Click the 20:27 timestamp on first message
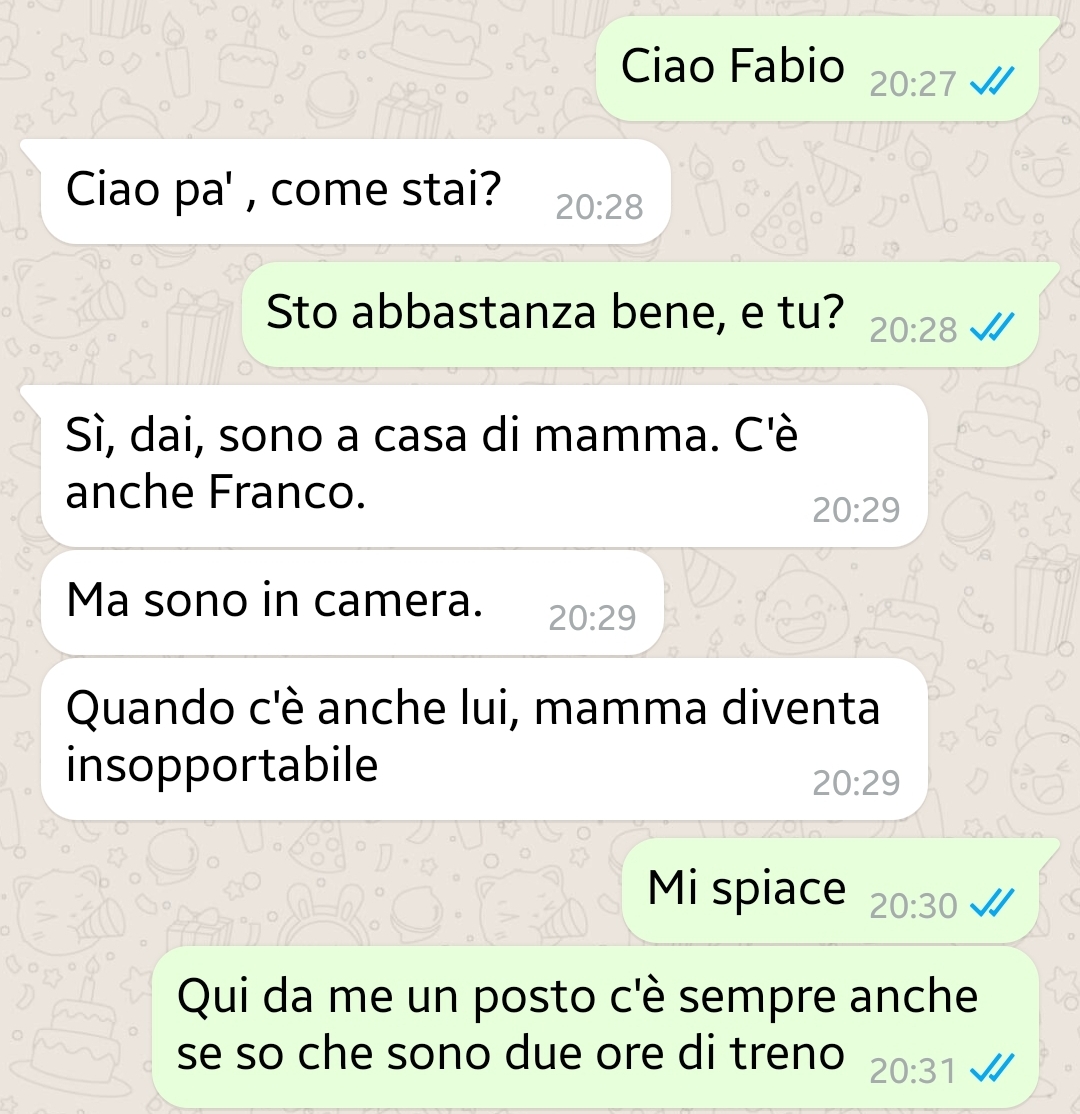Viewport: 1080px width, 1114px height. click(x=913, y=84)
